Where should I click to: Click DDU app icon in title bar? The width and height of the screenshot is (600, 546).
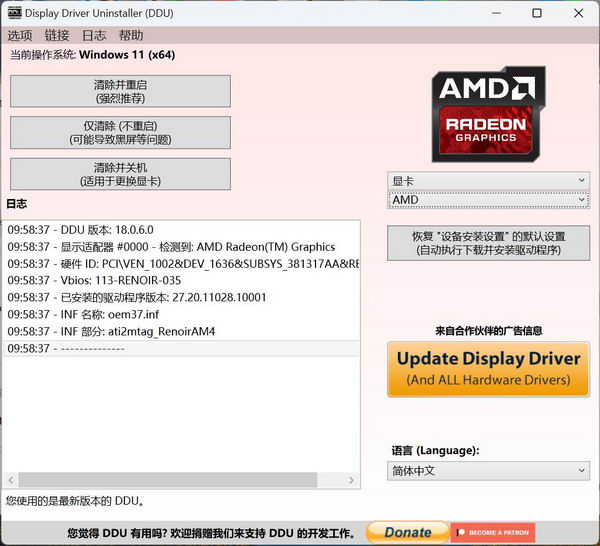pyautogui.click(x=15, y=13)
